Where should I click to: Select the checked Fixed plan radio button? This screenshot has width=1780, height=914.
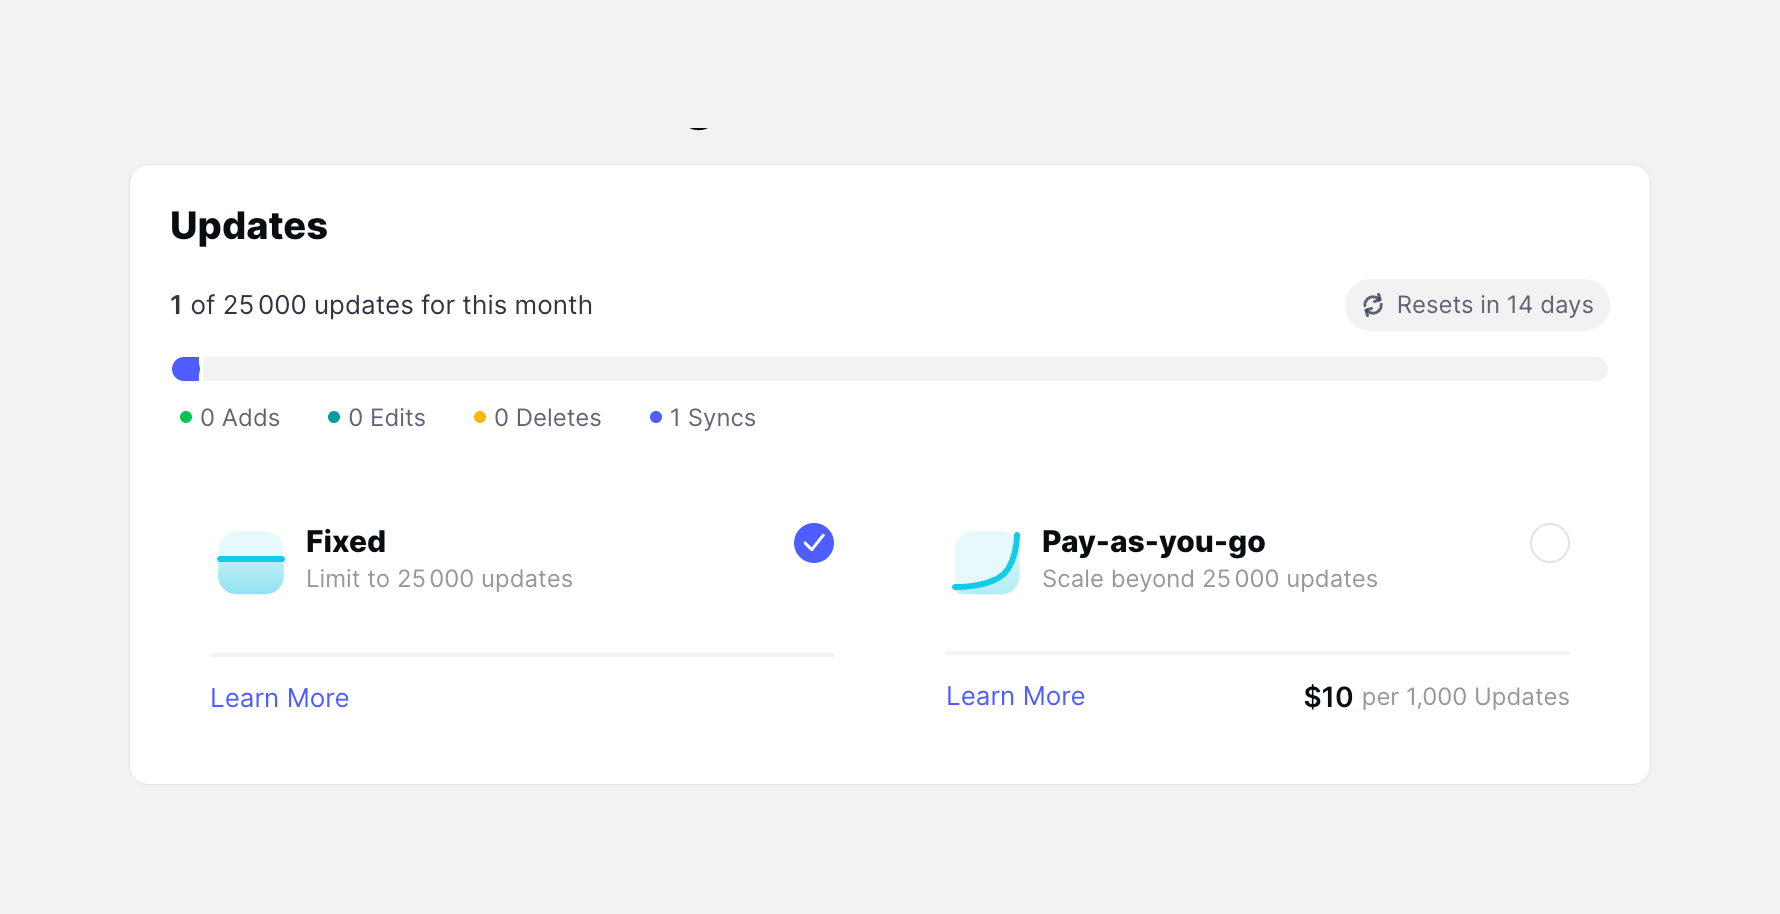coord(814,543)
